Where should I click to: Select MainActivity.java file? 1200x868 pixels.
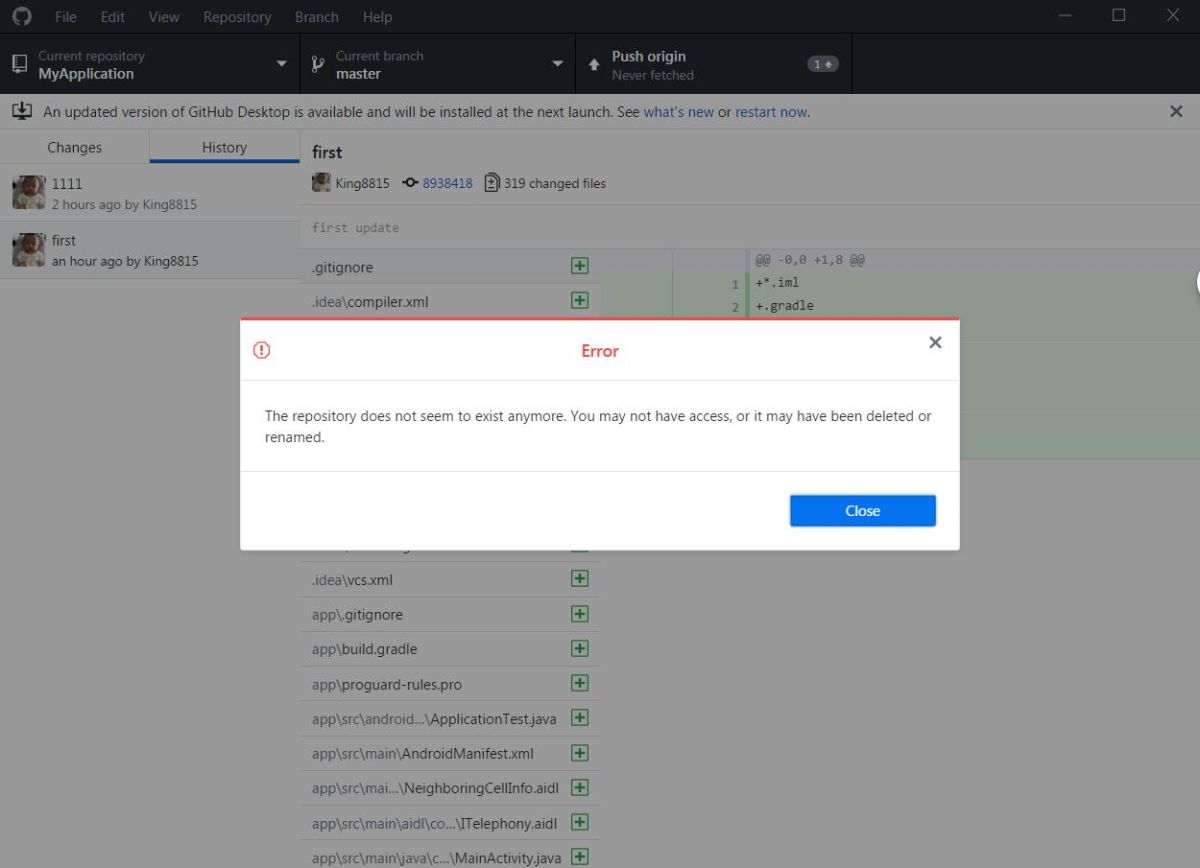[450, 857]
